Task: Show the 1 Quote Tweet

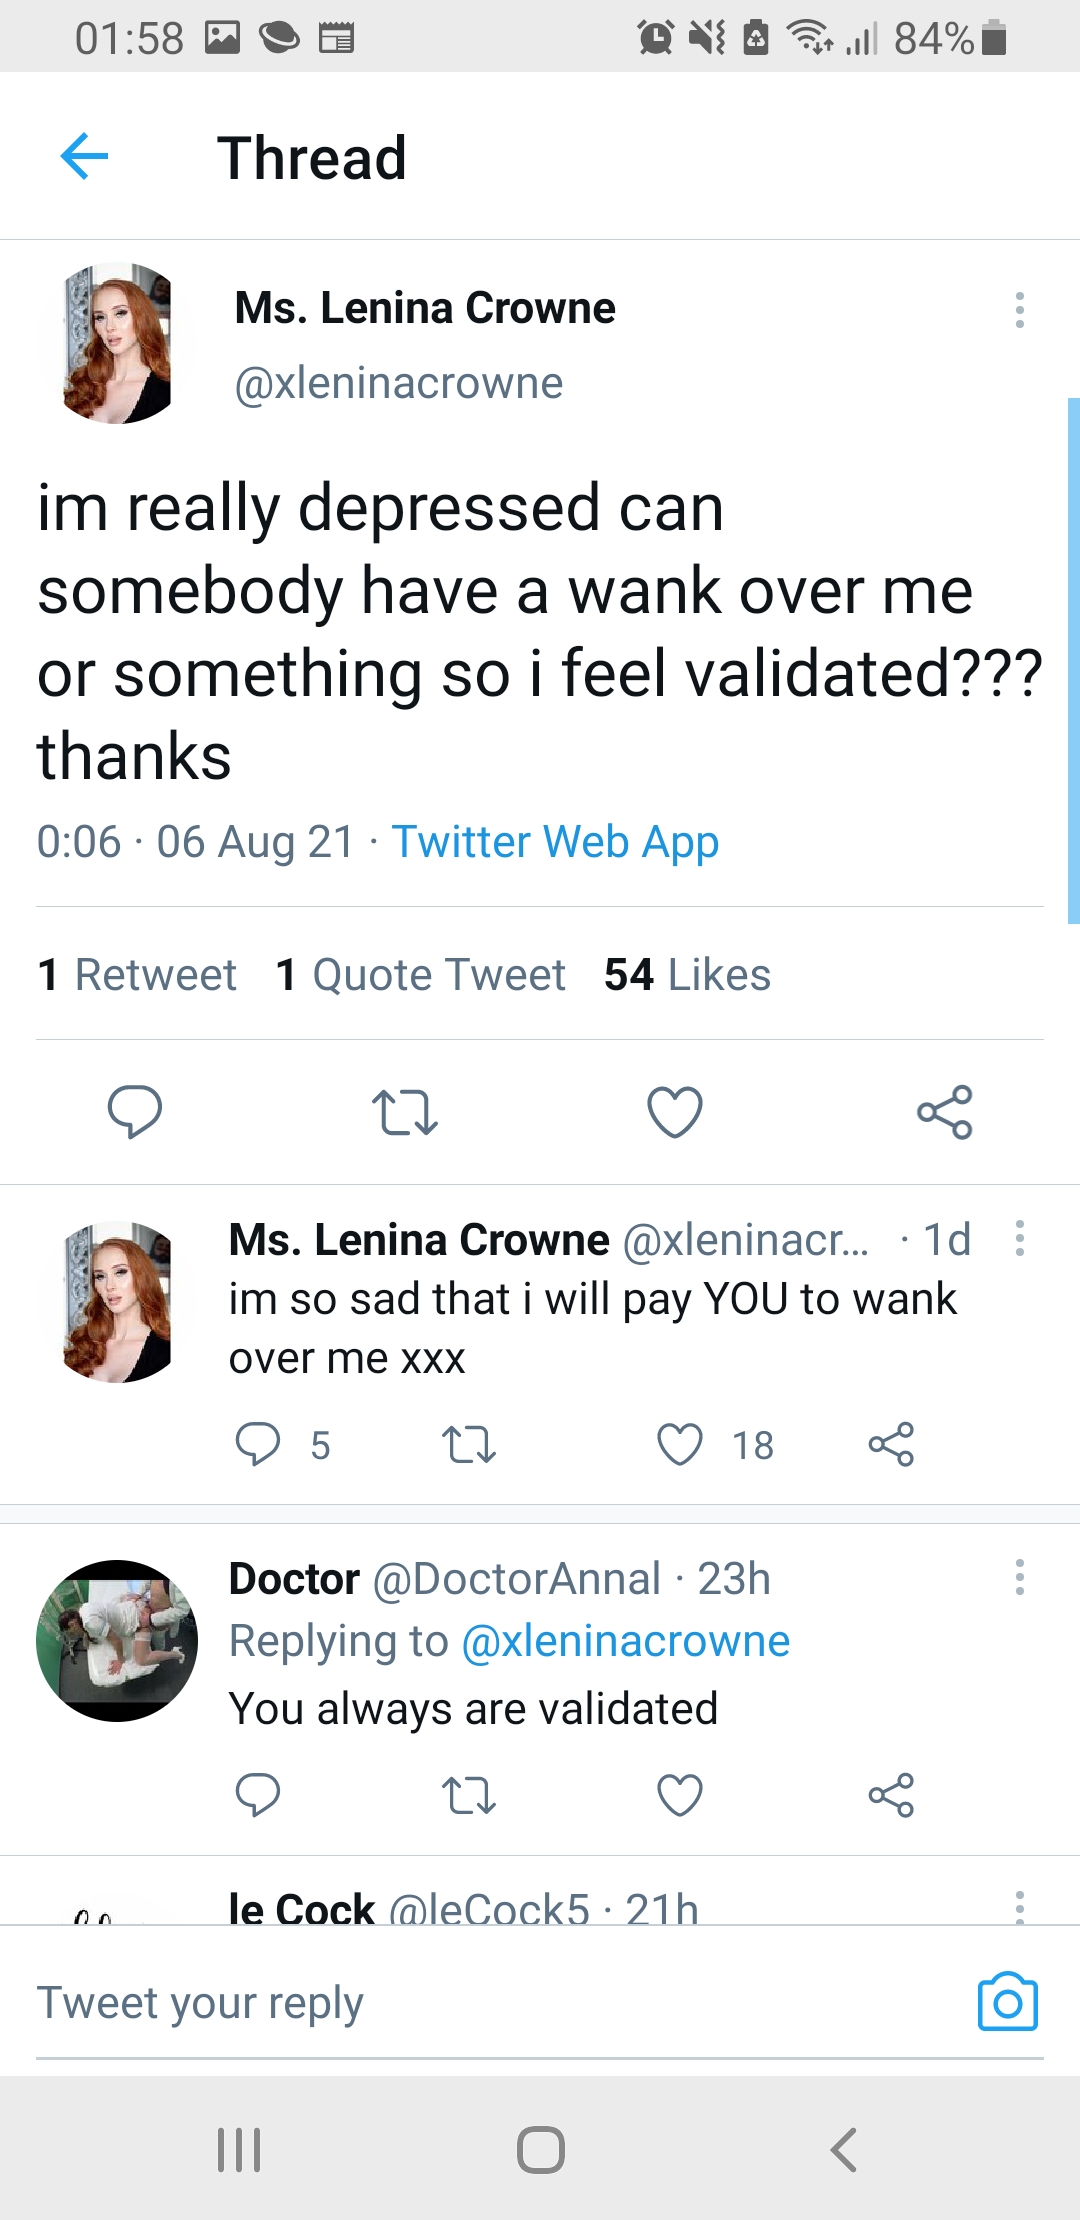Action: coord(420,975)
